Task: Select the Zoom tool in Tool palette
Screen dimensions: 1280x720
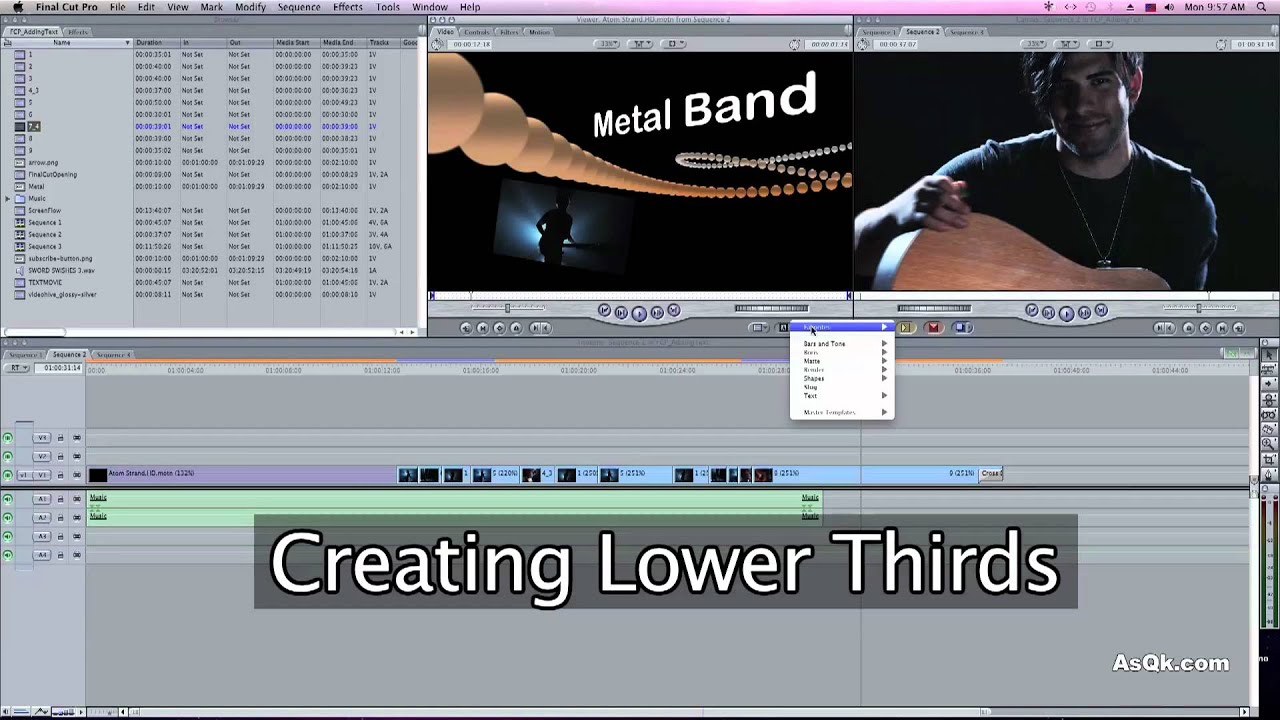Action: point(1269,444)
